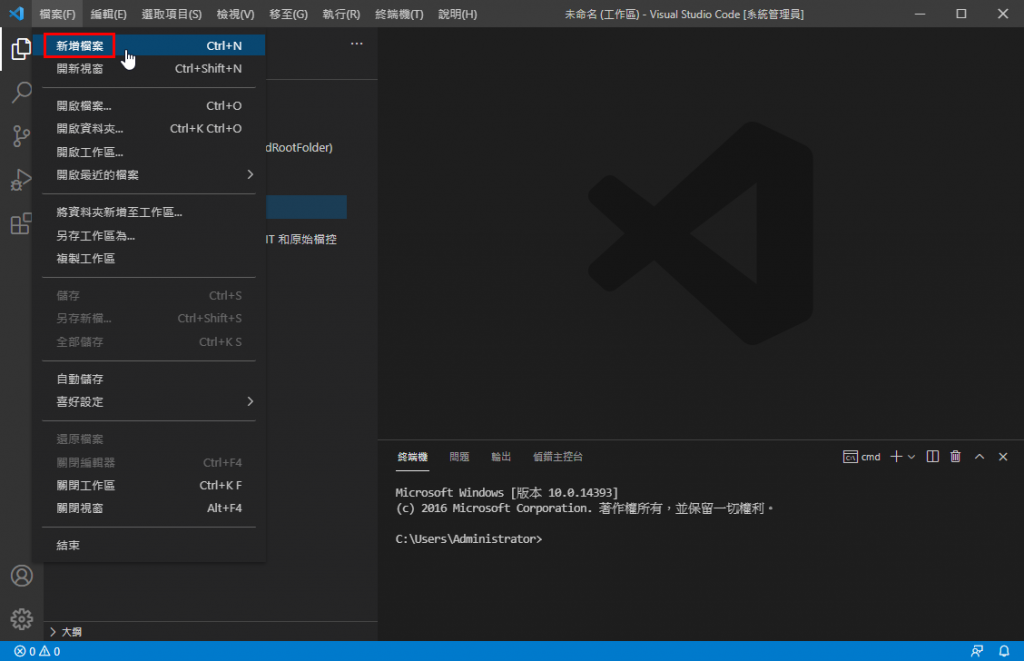Select 複製工作區 menu item
Viewport: 1024px width, 661px height.
click(x=149, y=259)
